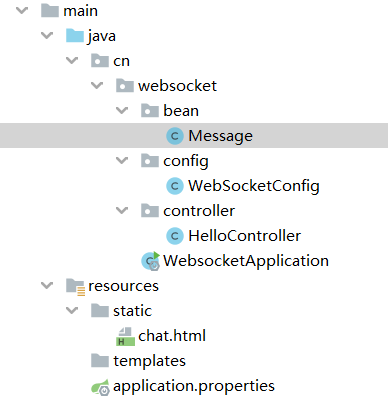The width and height of the screenshot is (388, 403).
Task: Select the chat.html file name
Action: 172,336
